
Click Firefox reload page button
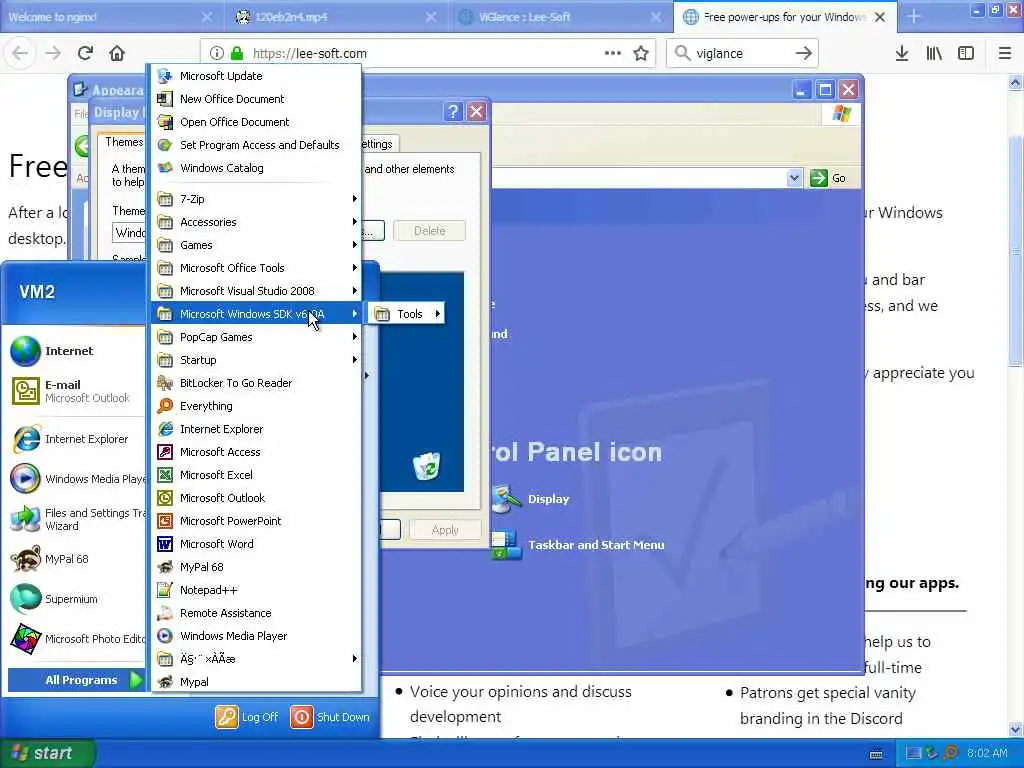coord(85,53)
